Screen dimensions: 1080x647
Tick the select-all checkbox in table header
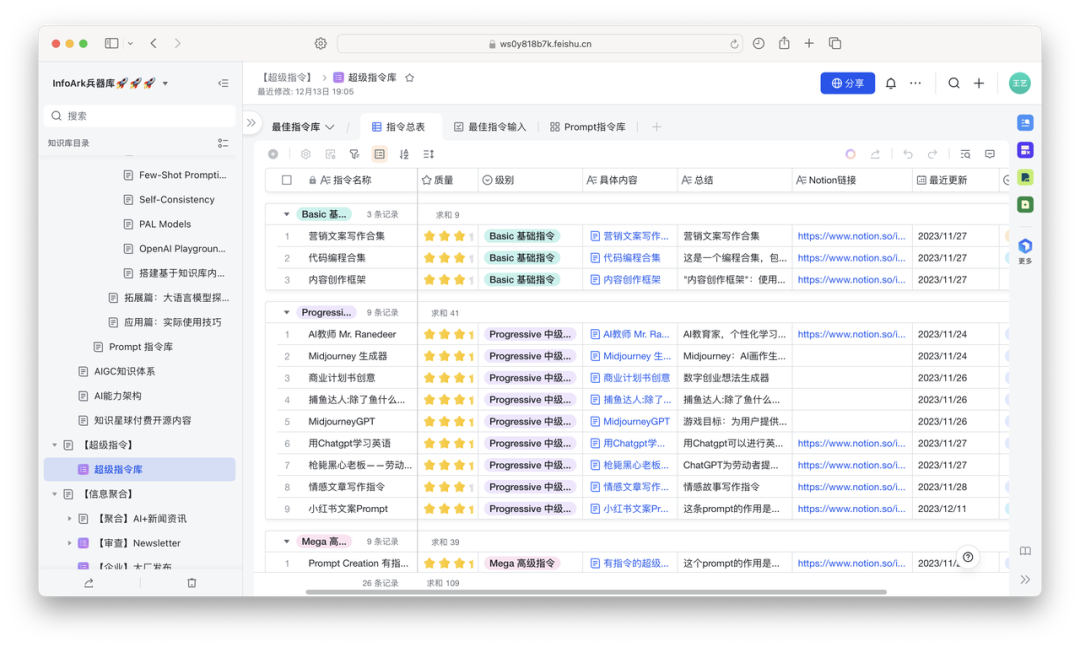point(287,181)
